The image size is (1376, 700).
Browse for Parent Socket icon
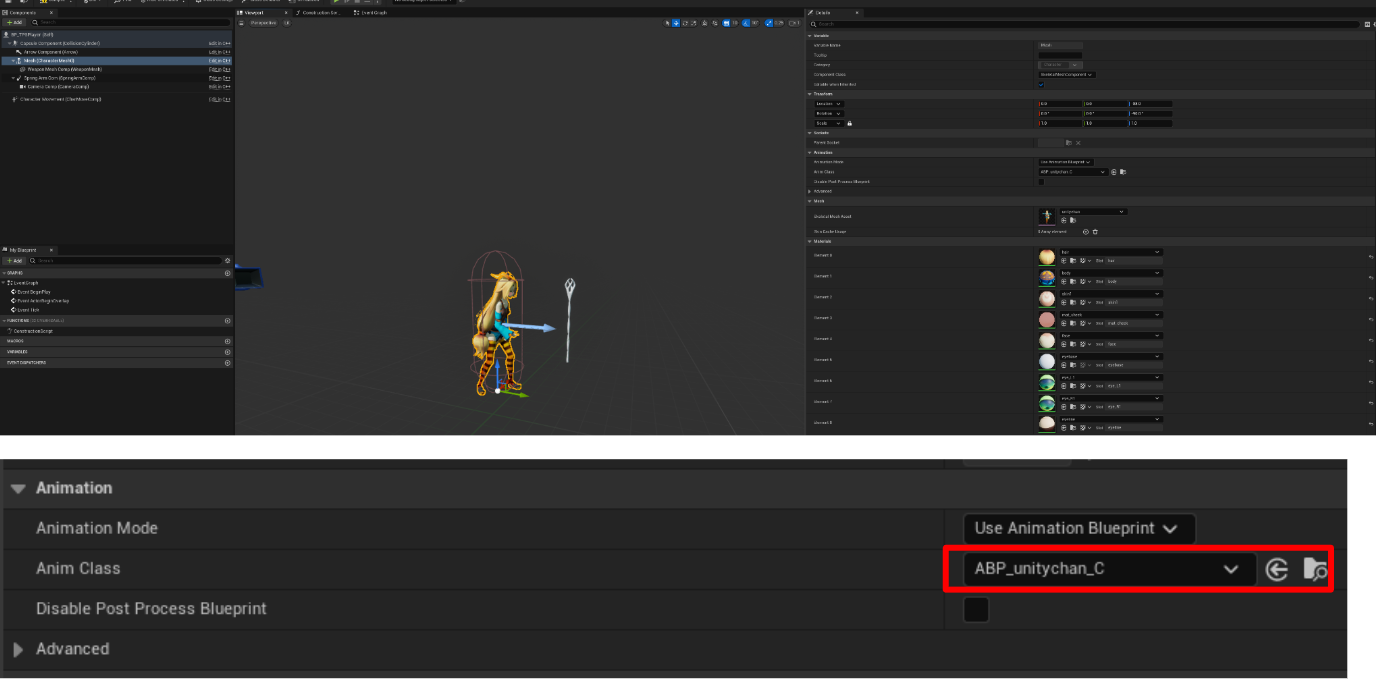pos(1068,143)
